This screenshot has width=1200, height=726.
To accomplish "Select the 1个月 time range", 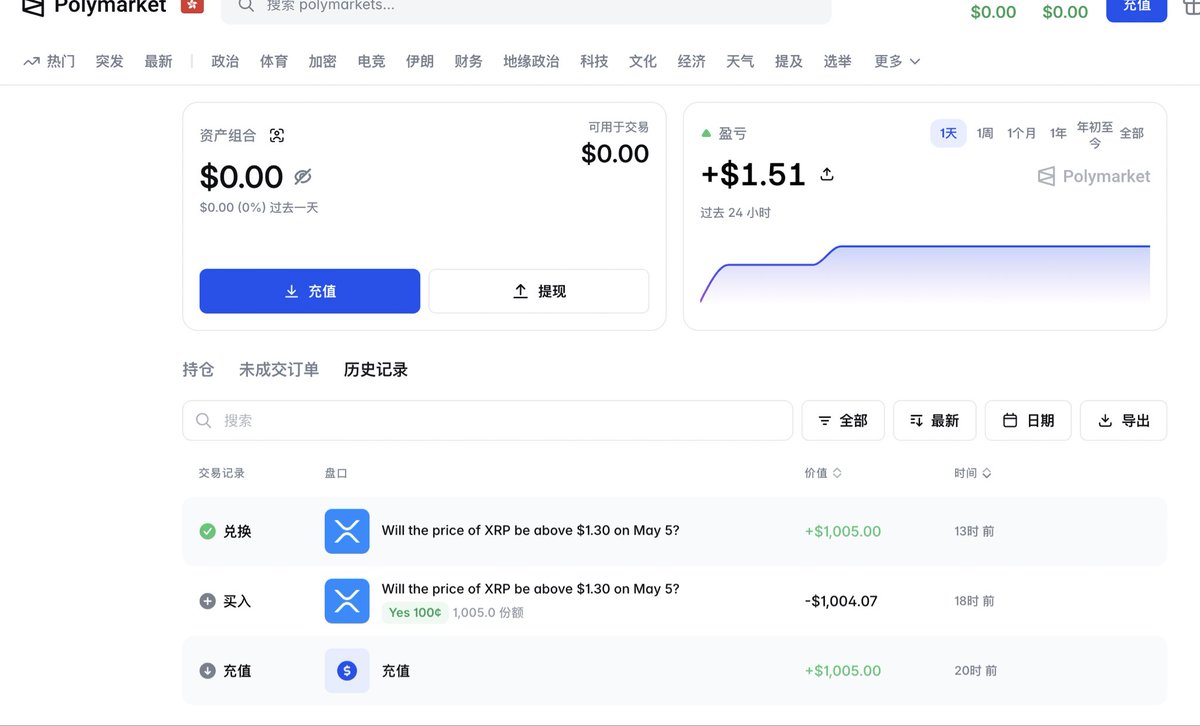I will 1022,133.
